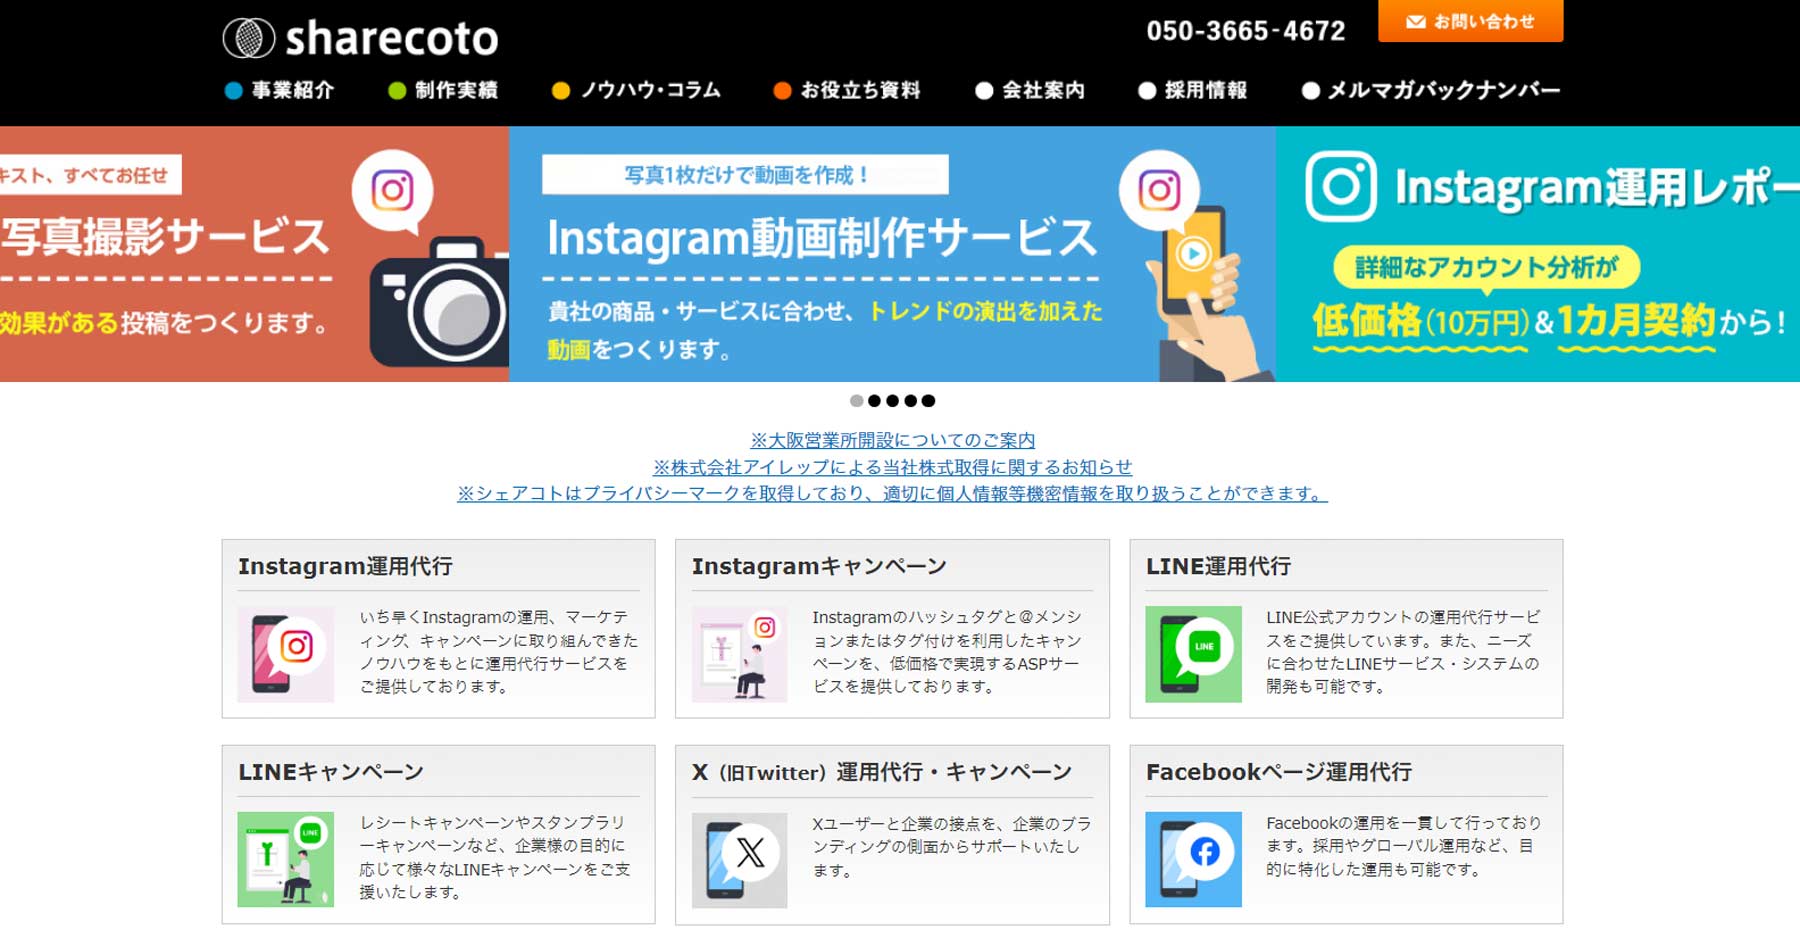Screen dimensions: 1800x938
Task: Click the Instagramキャンペーン illustration icon
Action: click(739, 654)
